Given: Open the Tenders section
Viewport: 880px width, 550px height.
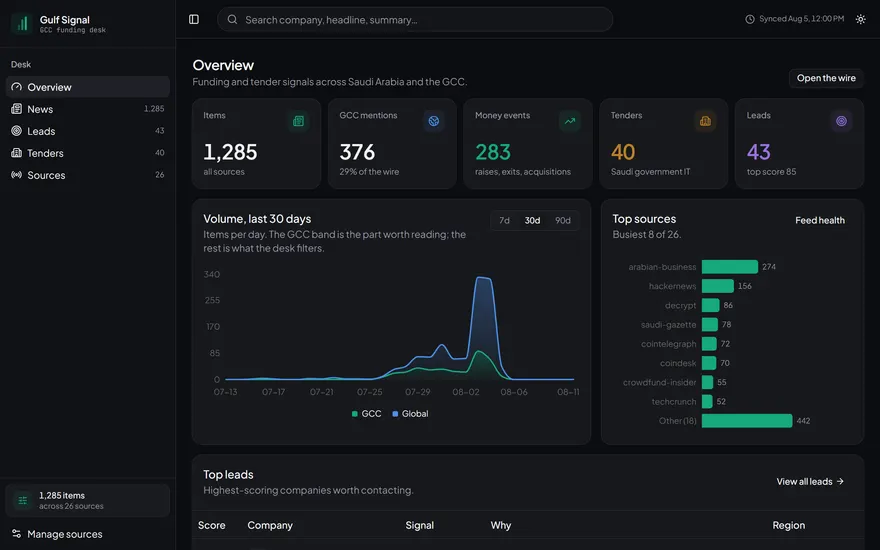Looking at the screenshot, I should [88, 153].
